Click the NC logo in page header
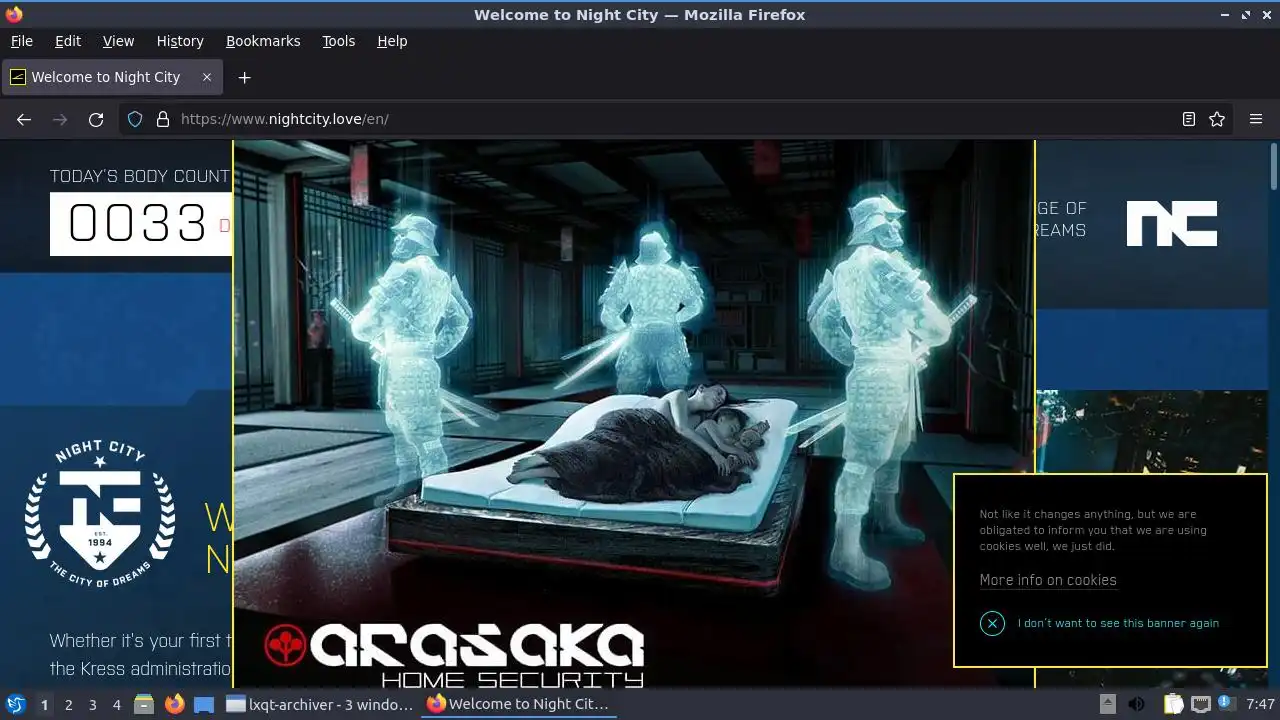The width and height of the screenshot is (1280, 720). tap(1172, 223)
